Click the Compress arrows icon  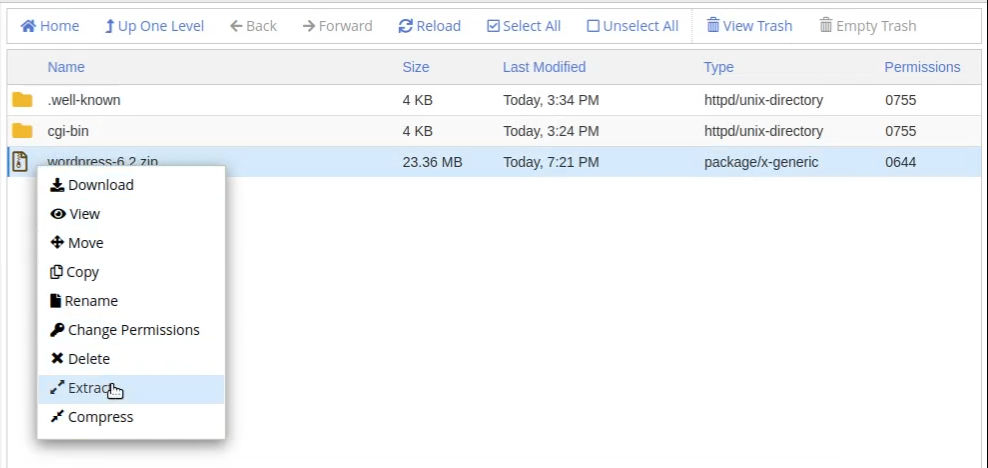(57, 416)
